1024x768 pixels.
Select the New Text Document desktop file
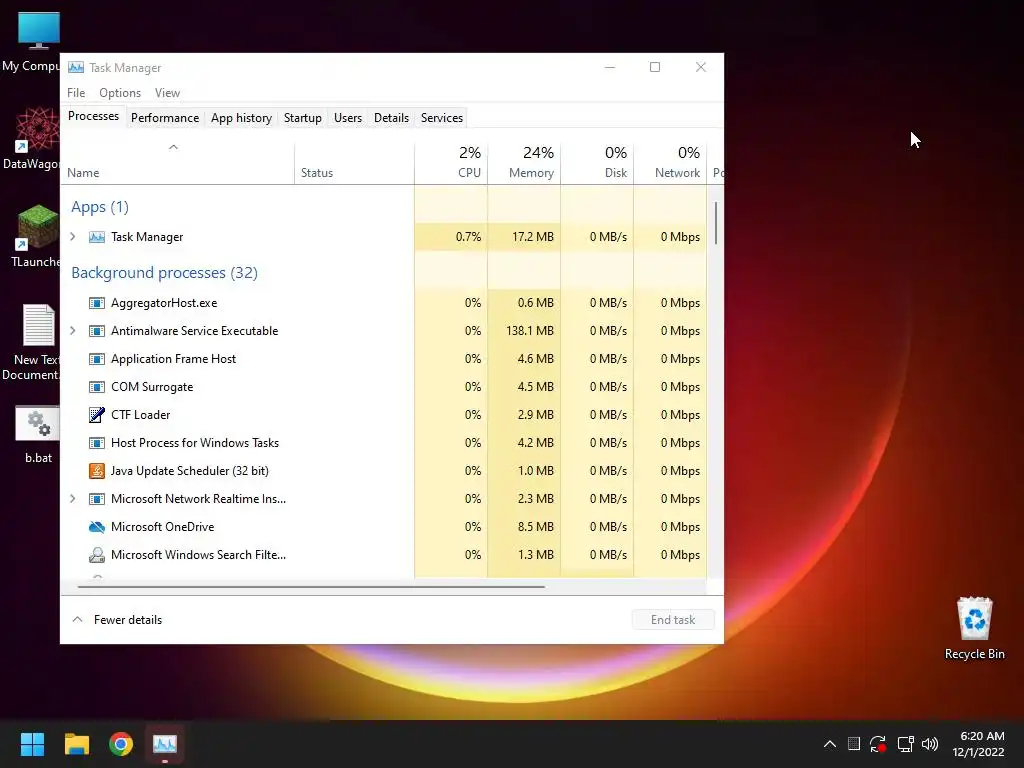[31, 342]
